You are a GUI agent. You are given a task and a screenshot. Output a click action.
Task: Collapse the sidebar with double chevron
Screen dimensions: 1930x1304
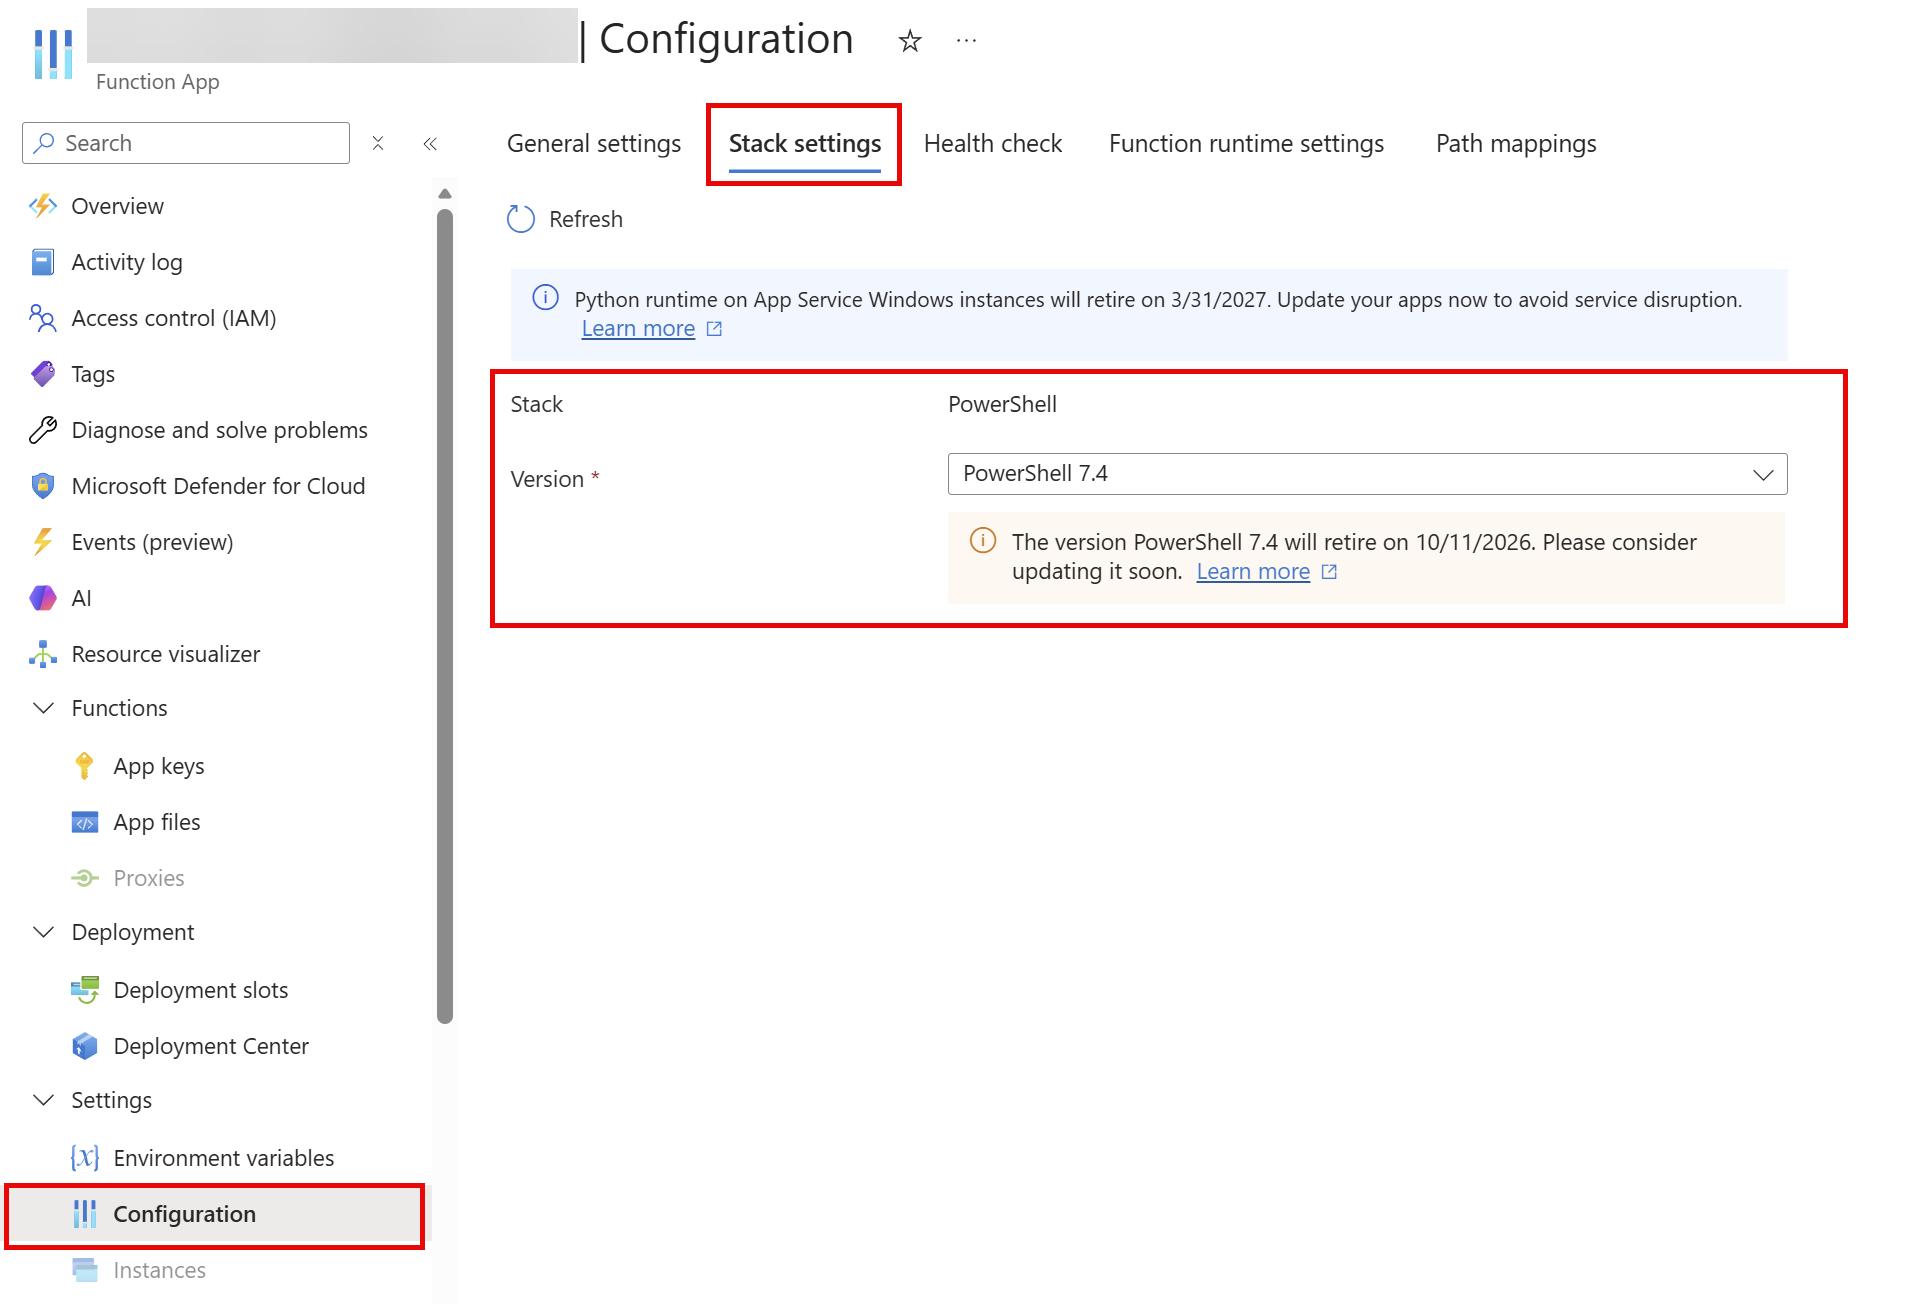(x=430, y=144)
